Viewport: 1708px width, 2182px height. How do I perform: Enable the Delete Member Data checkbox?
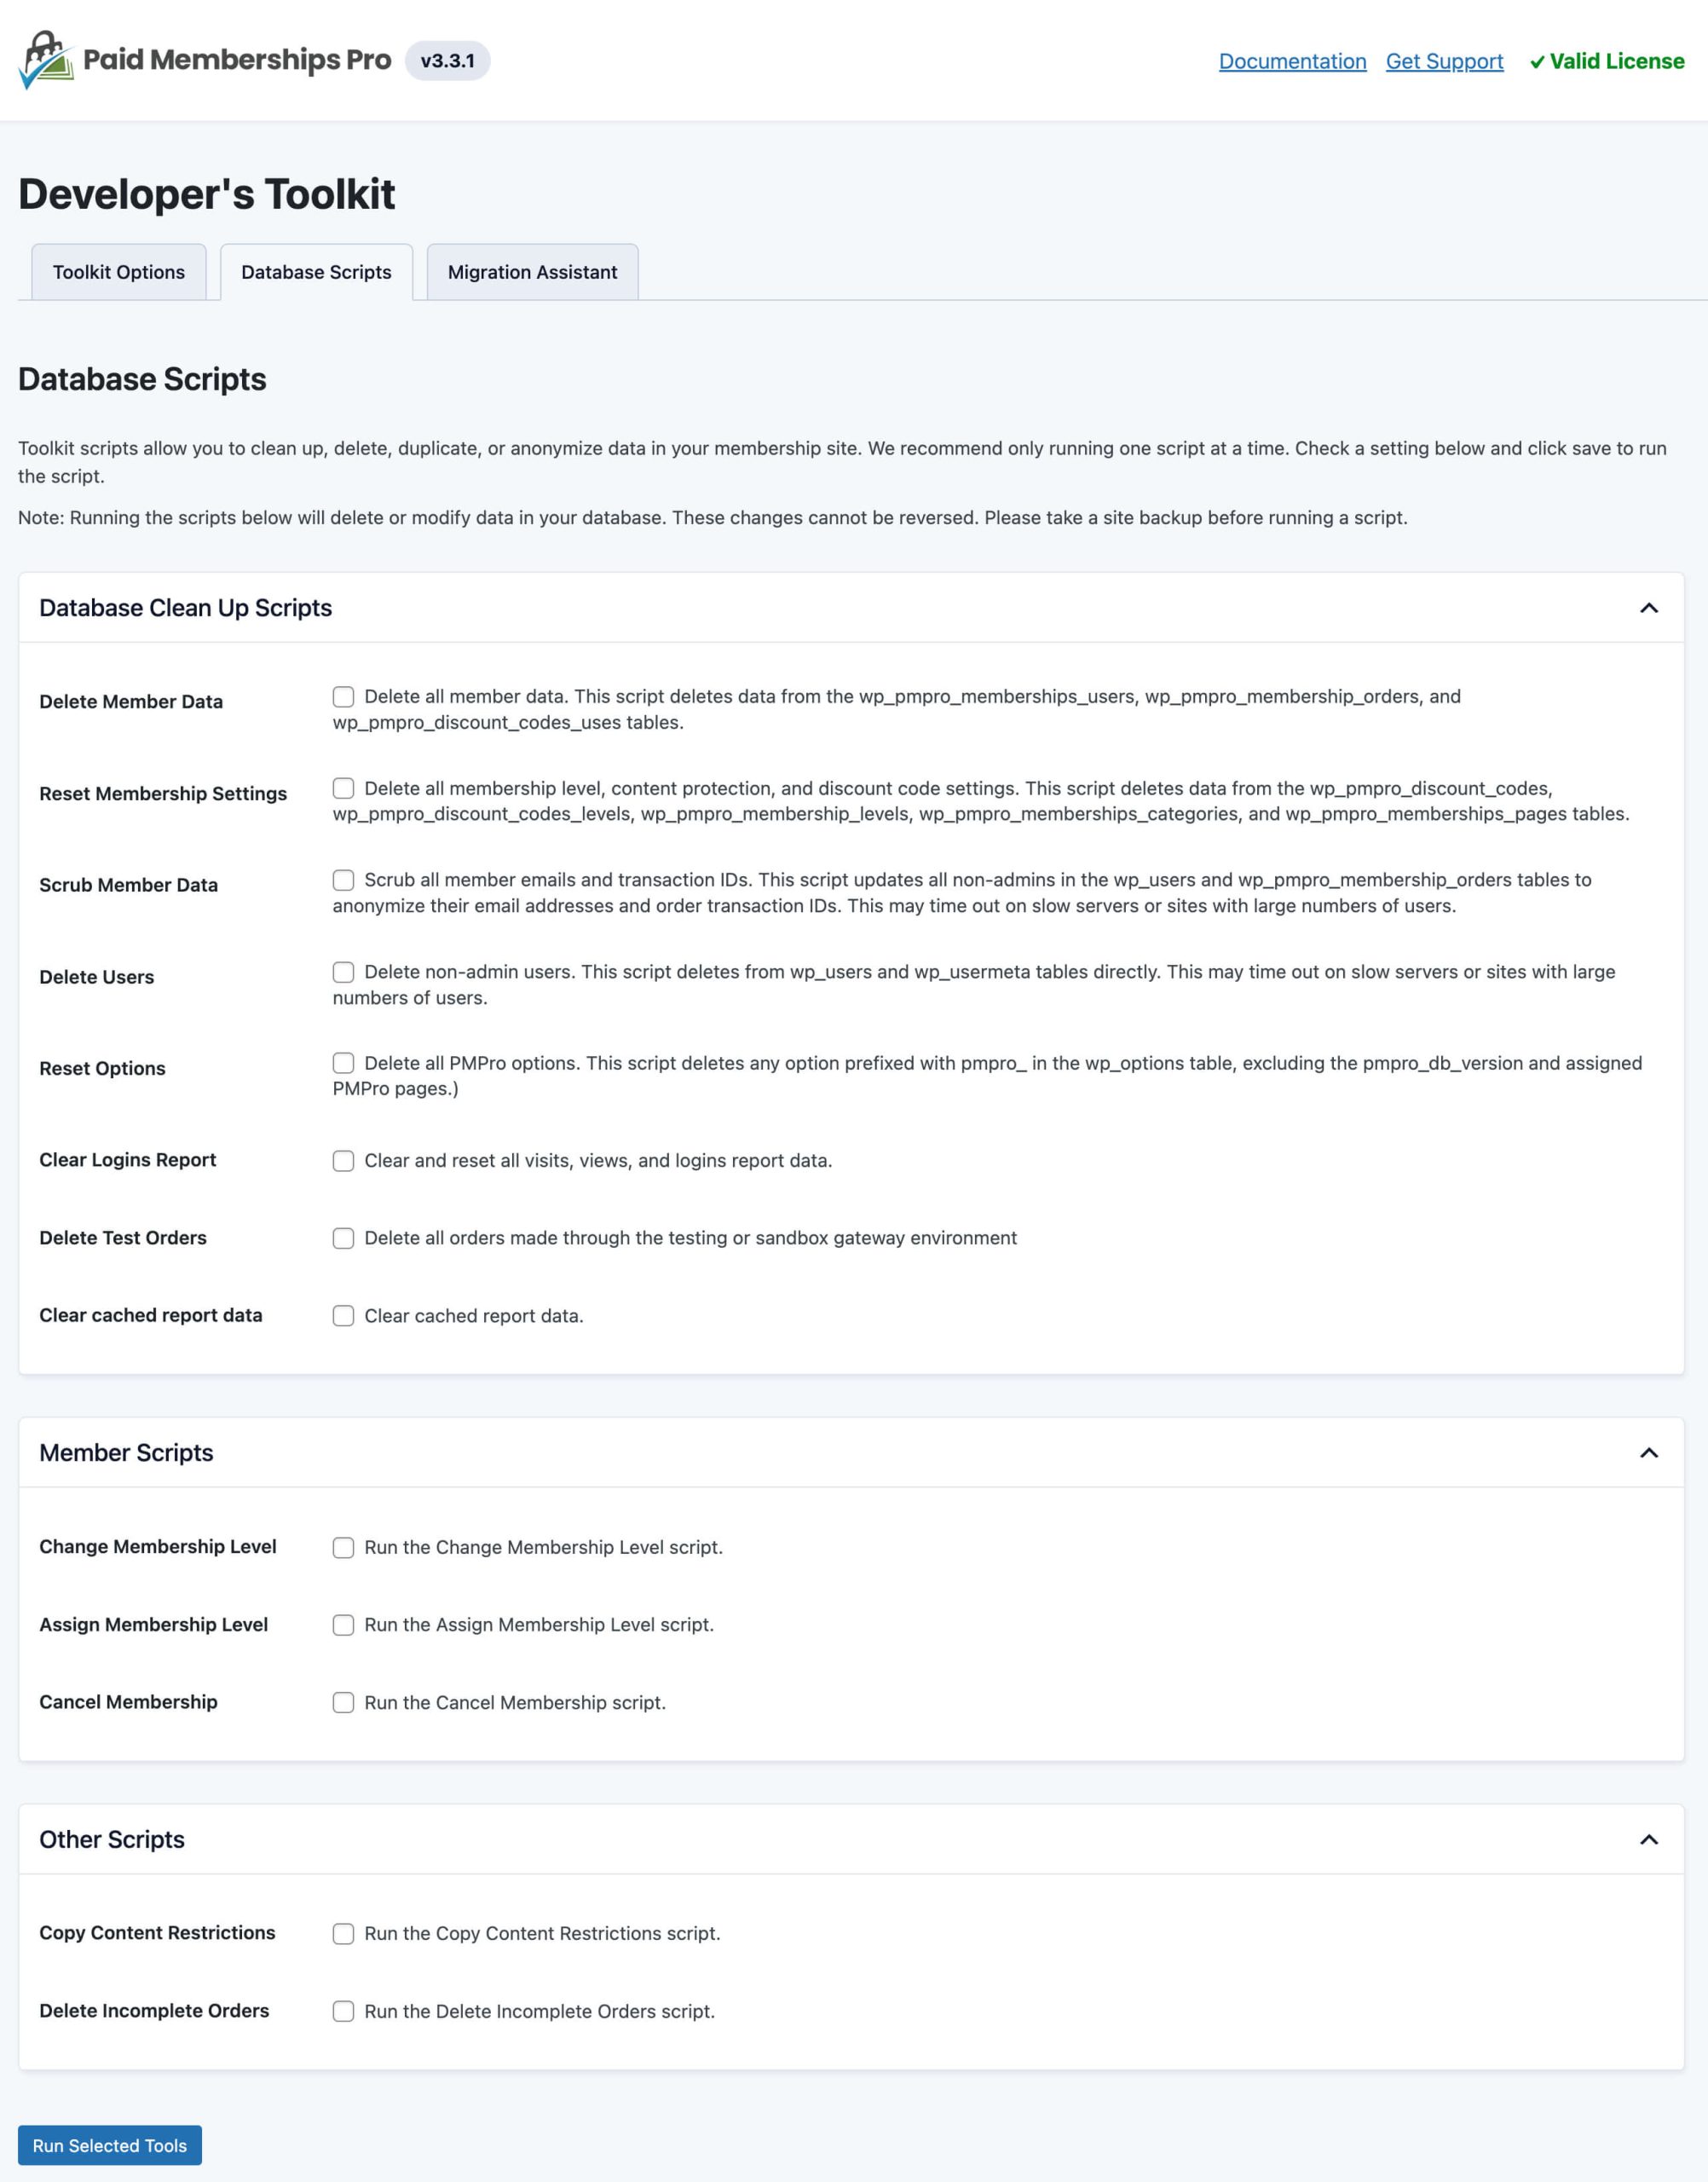pyautogui.click(x=344, y=697)
